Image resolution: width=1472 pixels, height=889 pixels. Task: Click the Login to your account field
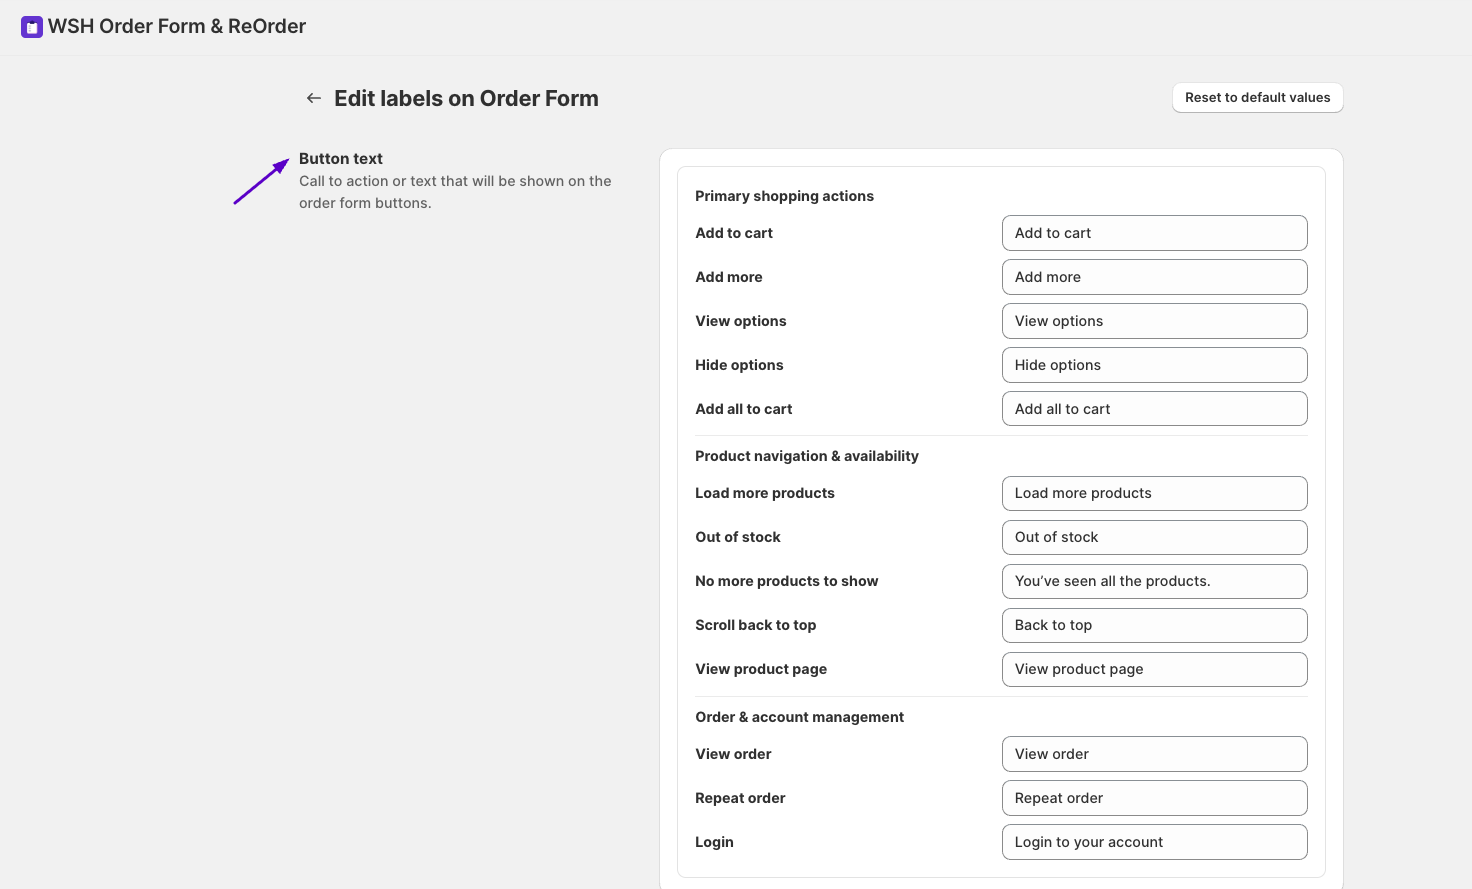(1154, 842)
